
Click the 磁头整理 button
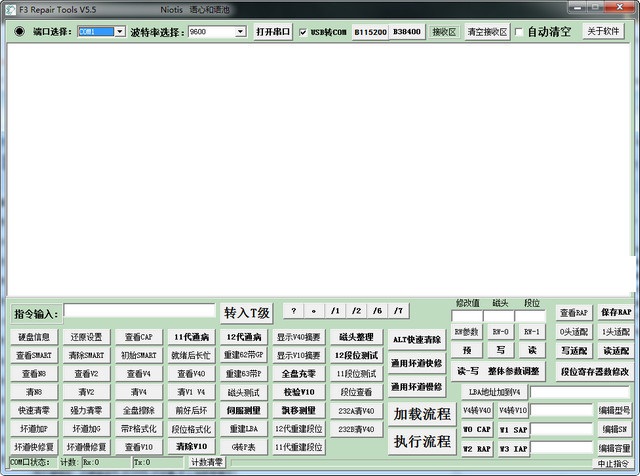pyautogui.click(x=356, y=337)
